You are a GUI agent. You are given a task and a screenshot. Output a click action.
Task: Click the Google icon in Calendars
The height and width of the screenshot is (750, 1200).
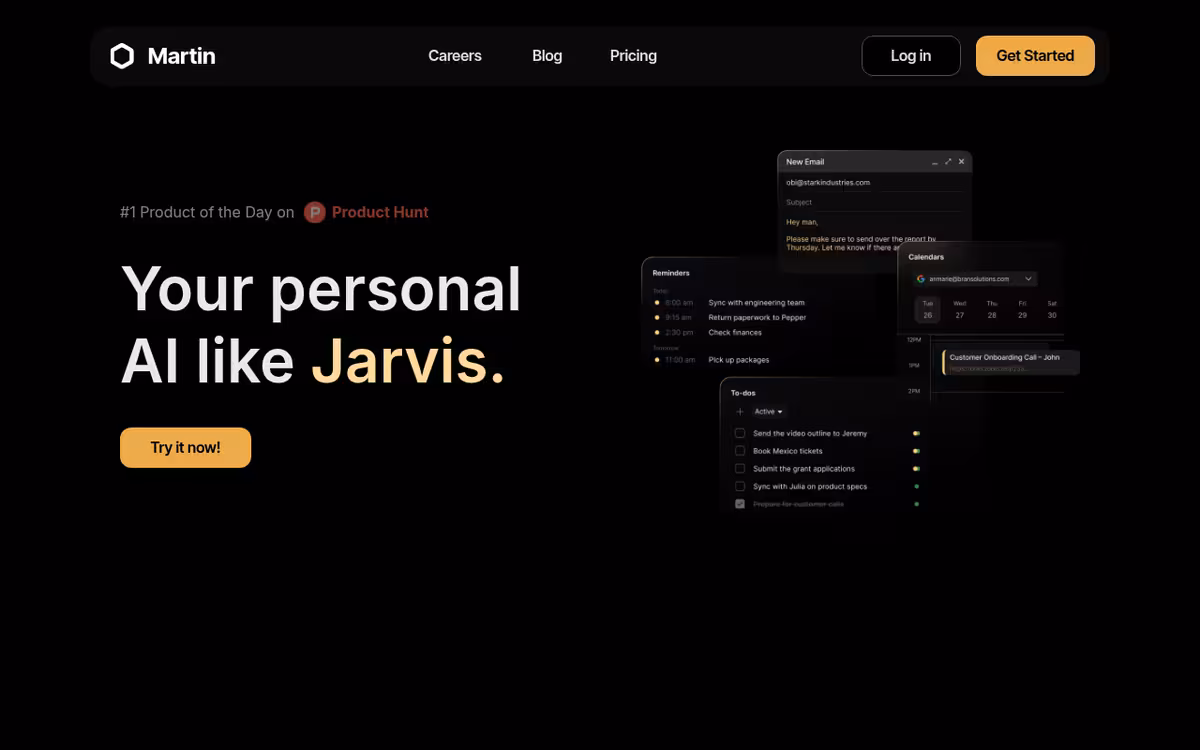click(x=921, y=279)
